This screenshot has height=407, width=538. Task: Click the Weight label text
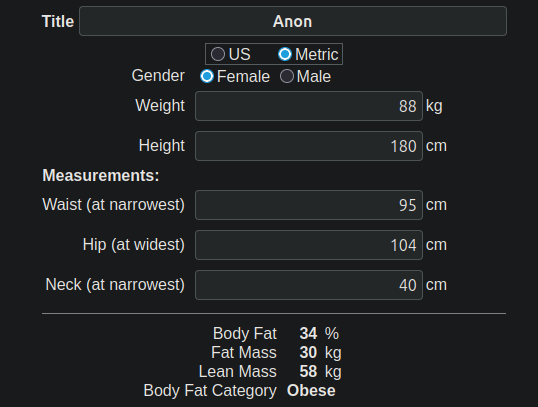pyautogui.click(x=160, y=106)
